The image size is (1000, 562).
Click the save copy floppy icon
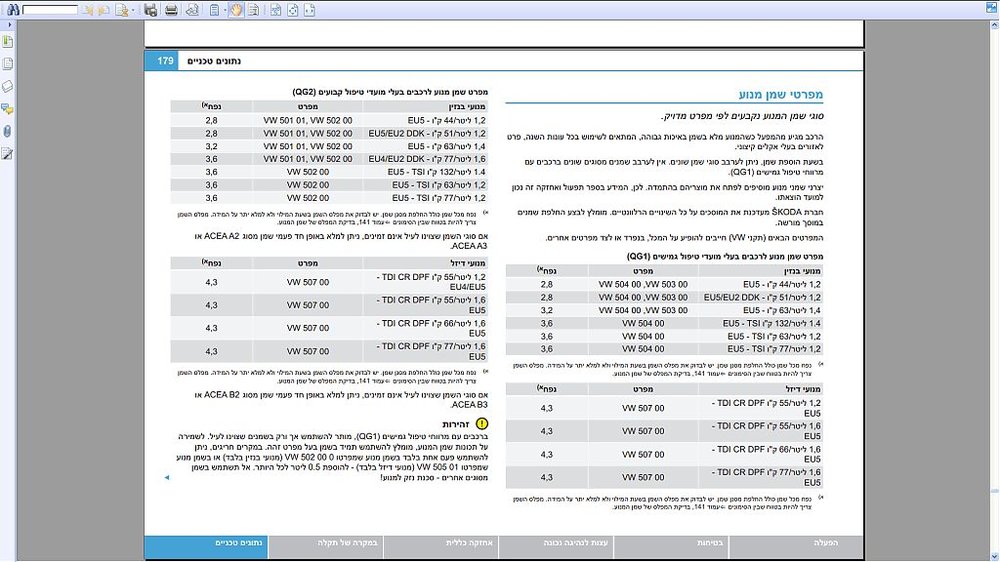151,10
